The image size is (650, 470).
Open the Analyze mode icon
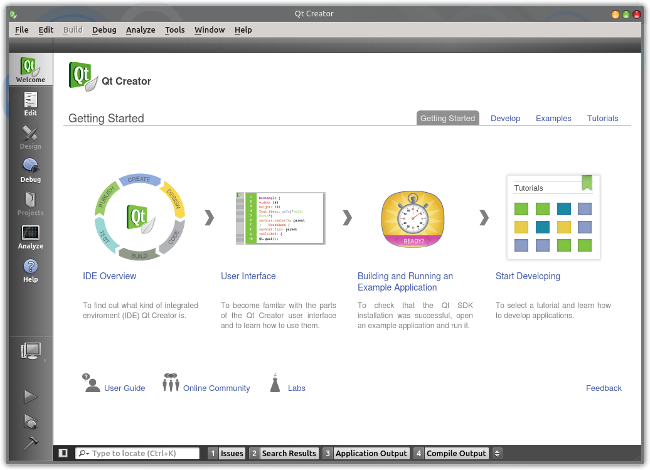(31, 237)
